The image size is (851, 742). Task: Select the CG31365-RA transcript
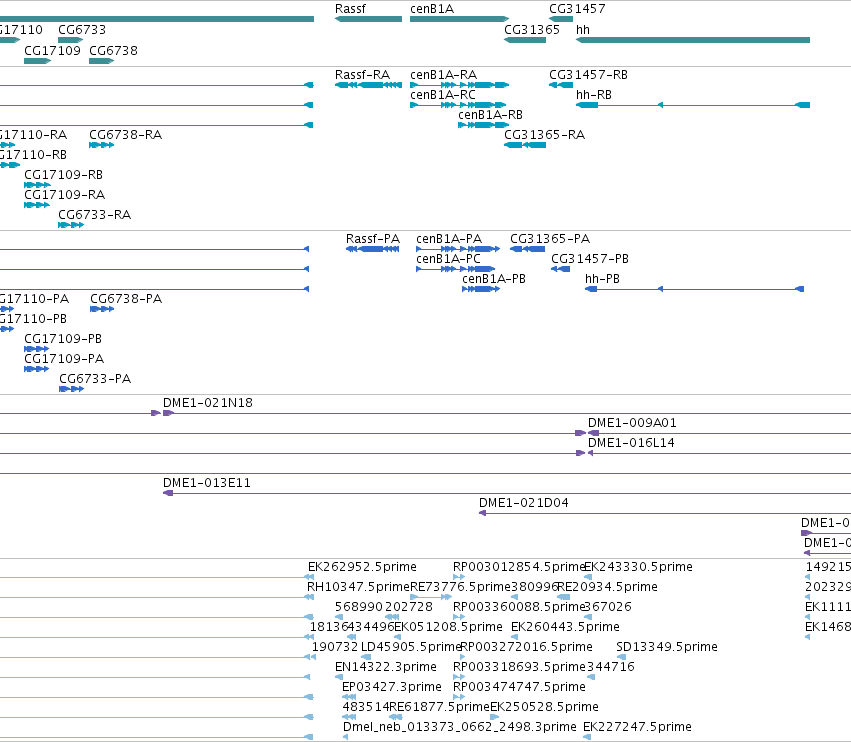click(525, 145)
